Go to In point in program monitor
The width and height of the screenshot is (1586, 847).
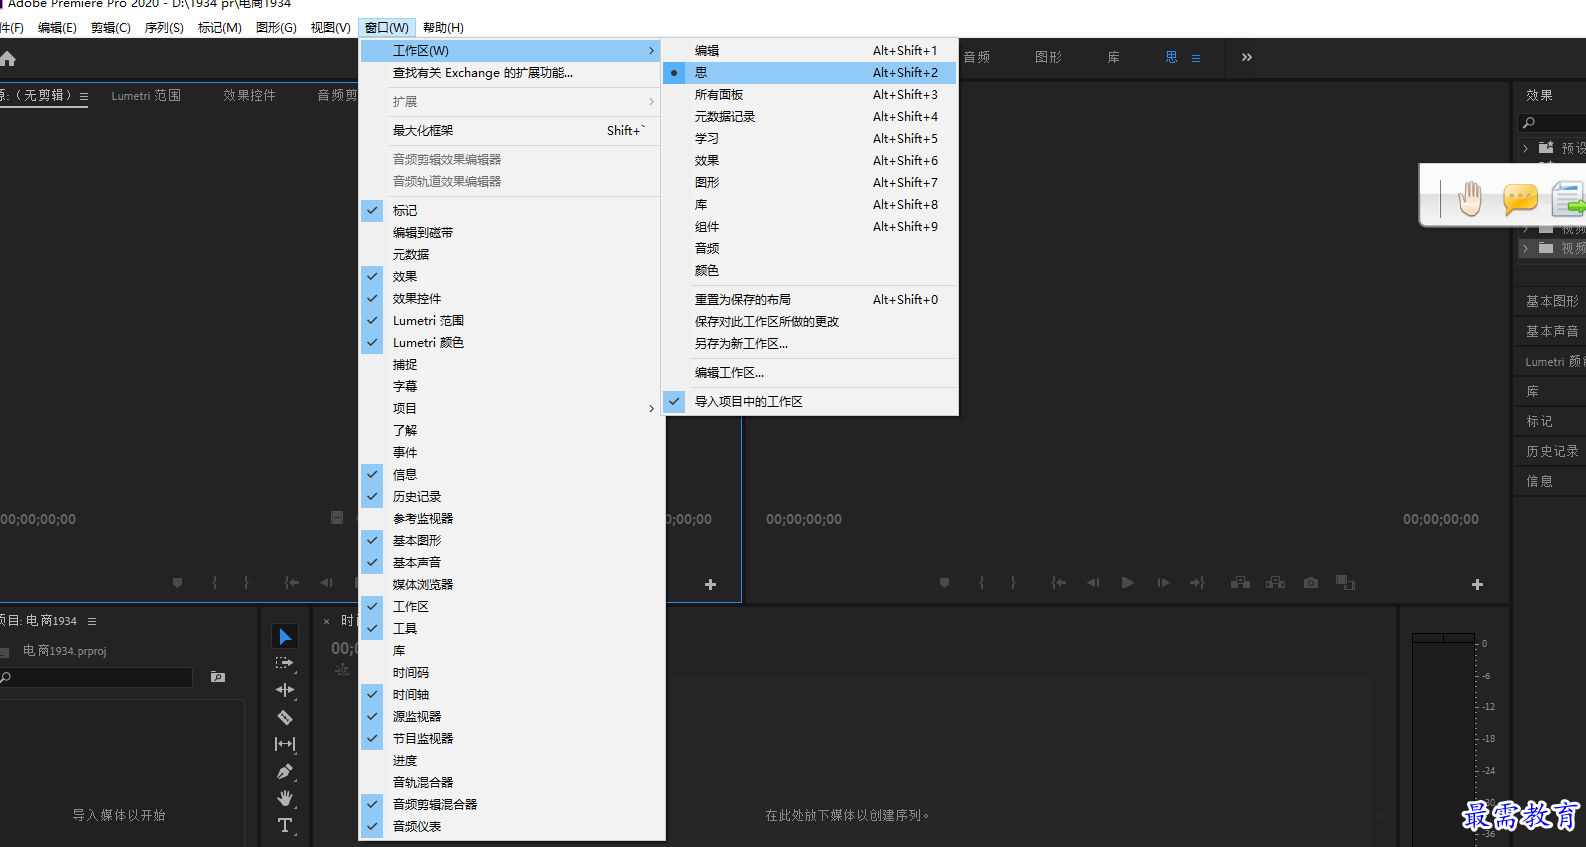coord(1059,583)
